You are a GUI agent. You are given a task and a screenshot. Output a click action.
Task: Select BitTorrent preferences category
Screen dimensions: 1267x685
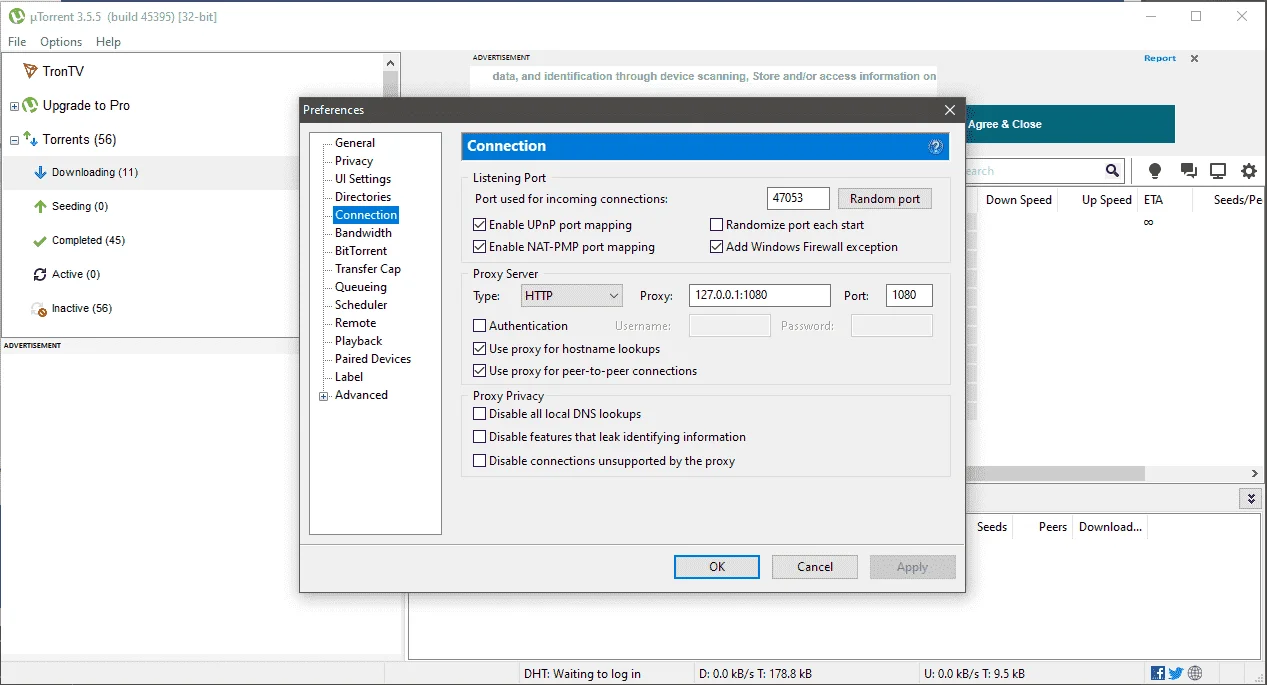tap(361, 251)
